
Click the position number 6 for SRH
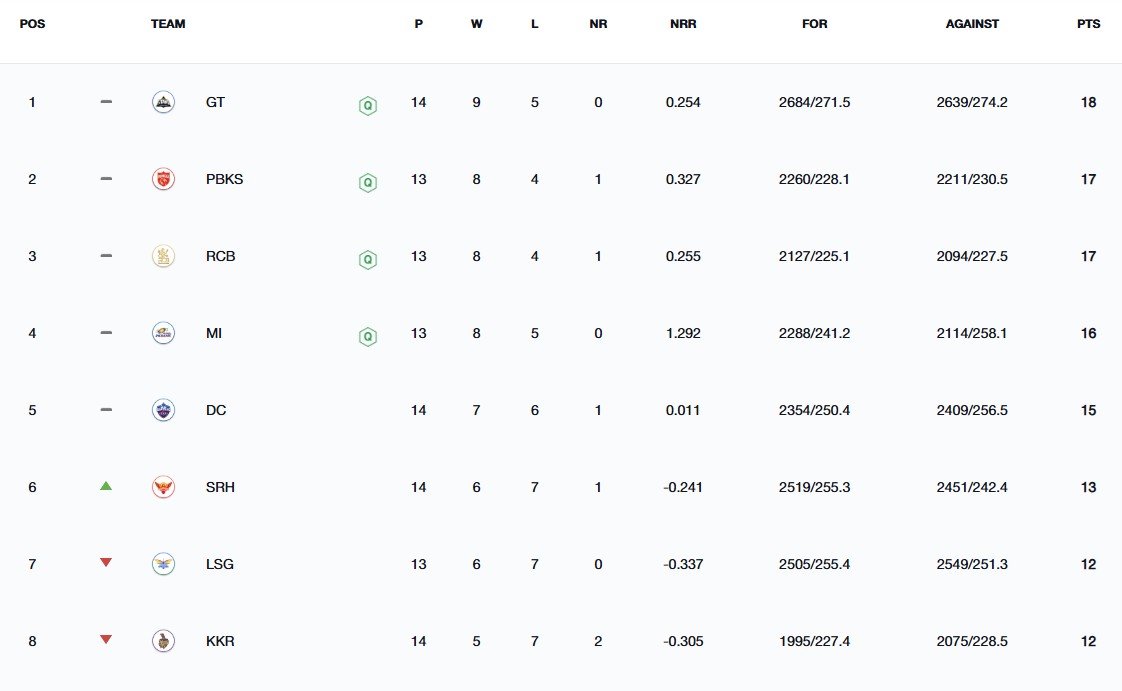pos(32,487)
